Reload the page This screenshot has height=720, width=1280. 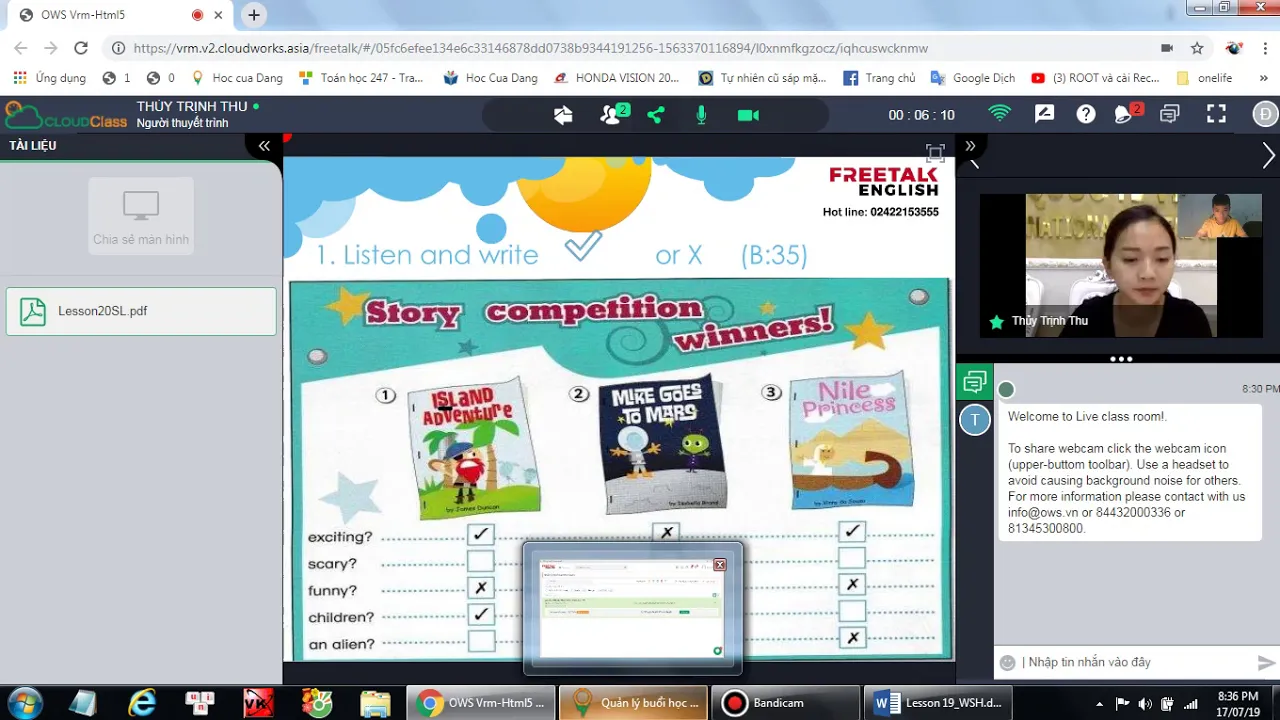click(x=81, y=48)
